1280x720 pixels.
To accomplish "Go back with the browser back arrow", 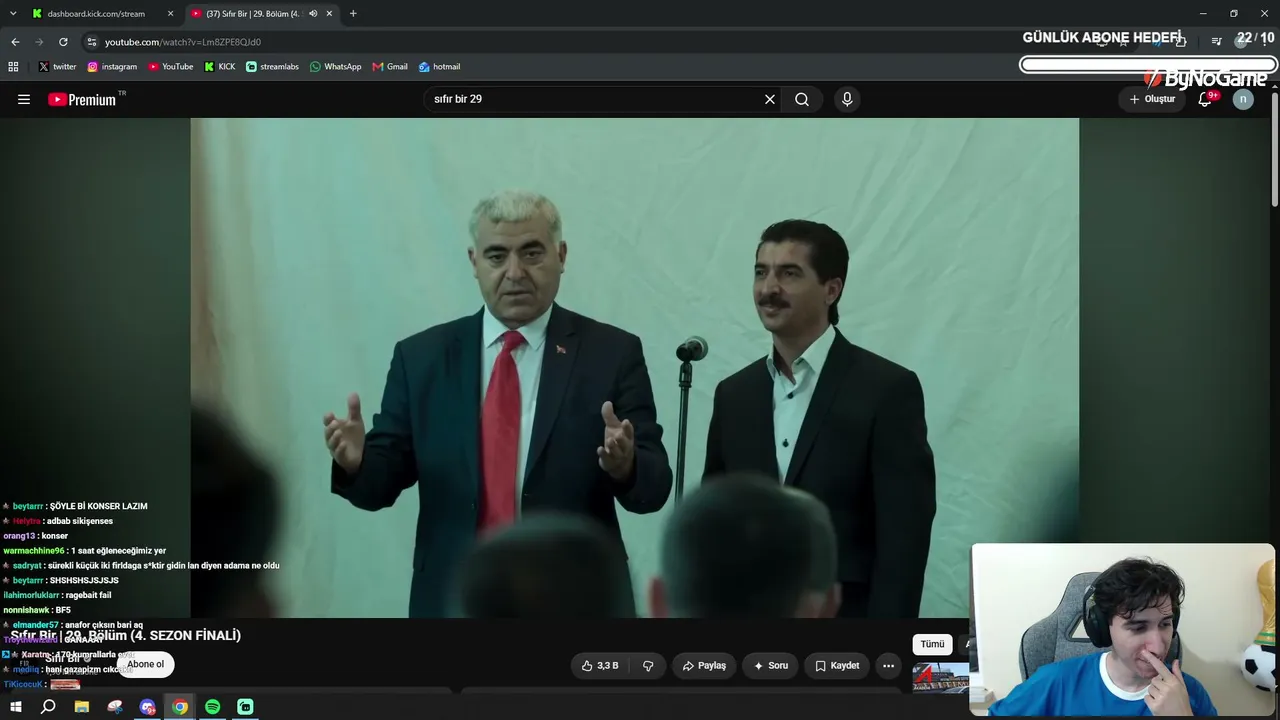I will coord(15,42).
